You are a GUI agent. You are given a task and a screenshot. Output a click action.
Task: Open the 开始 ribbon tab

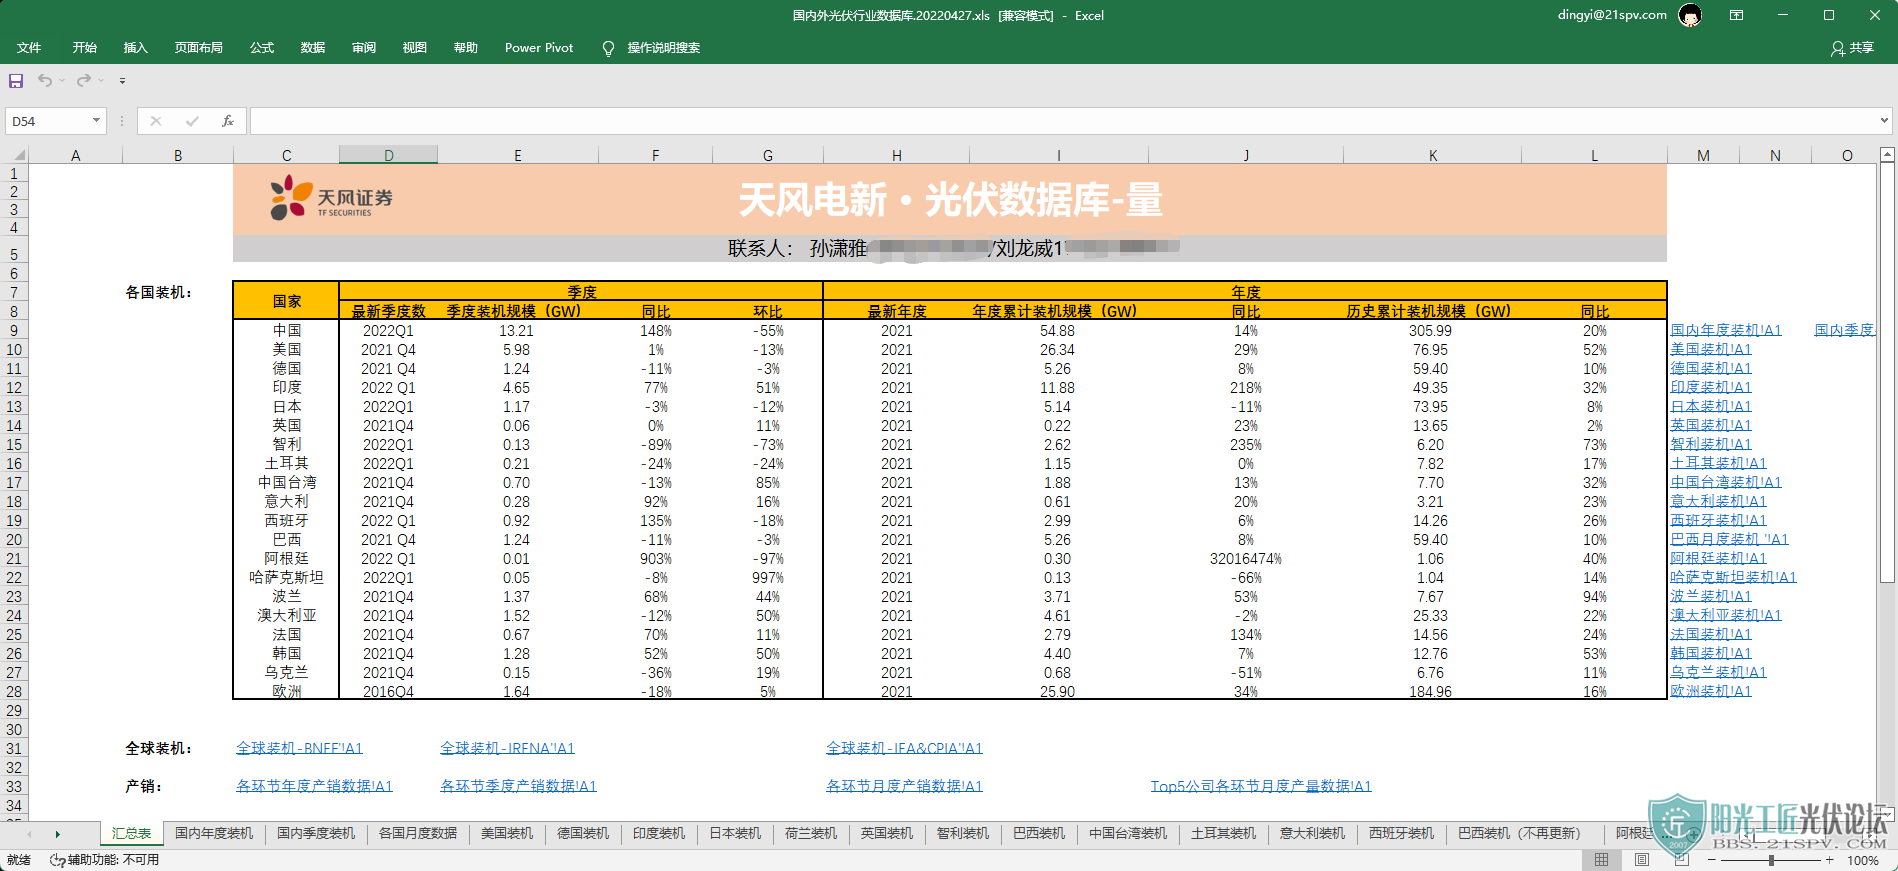(x=85, y=48)
